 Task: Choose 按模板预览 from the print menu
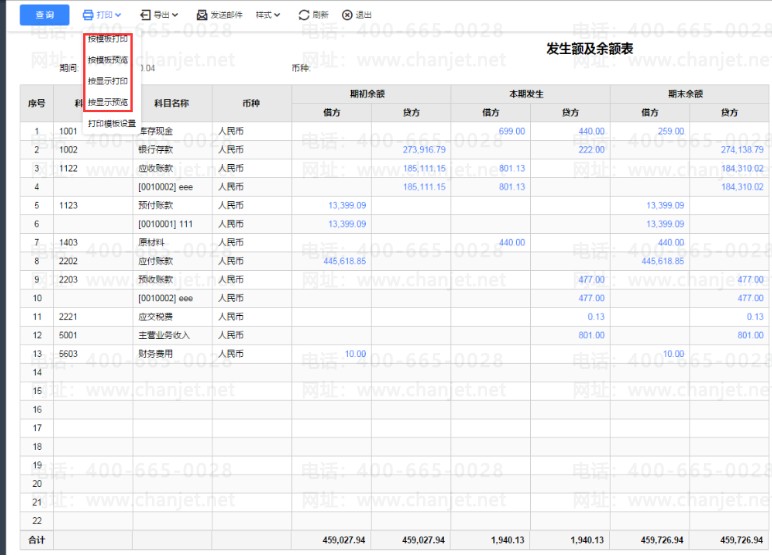[108, 60]
